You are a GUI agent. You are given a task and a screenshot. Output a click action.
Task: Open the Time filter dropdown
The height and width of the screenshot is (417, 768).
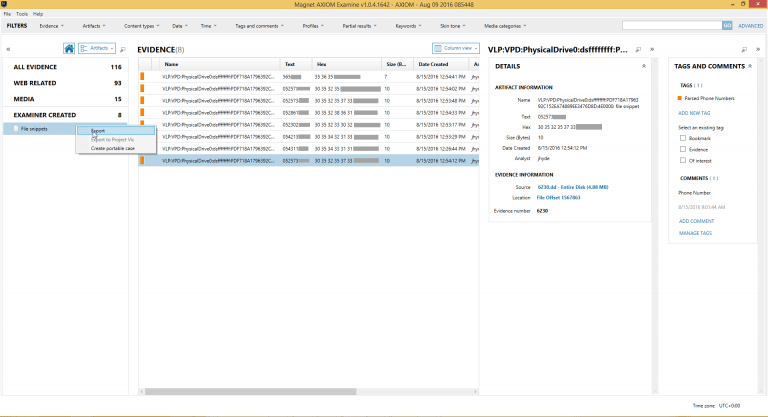pyautogui.click(x=208, y=26)
